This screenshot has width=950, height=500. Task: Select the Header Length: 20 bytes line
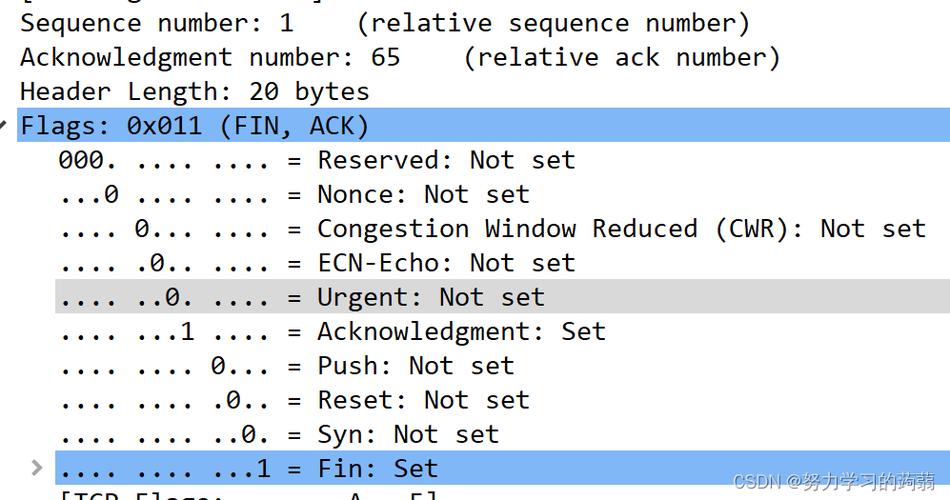(194, 92)
